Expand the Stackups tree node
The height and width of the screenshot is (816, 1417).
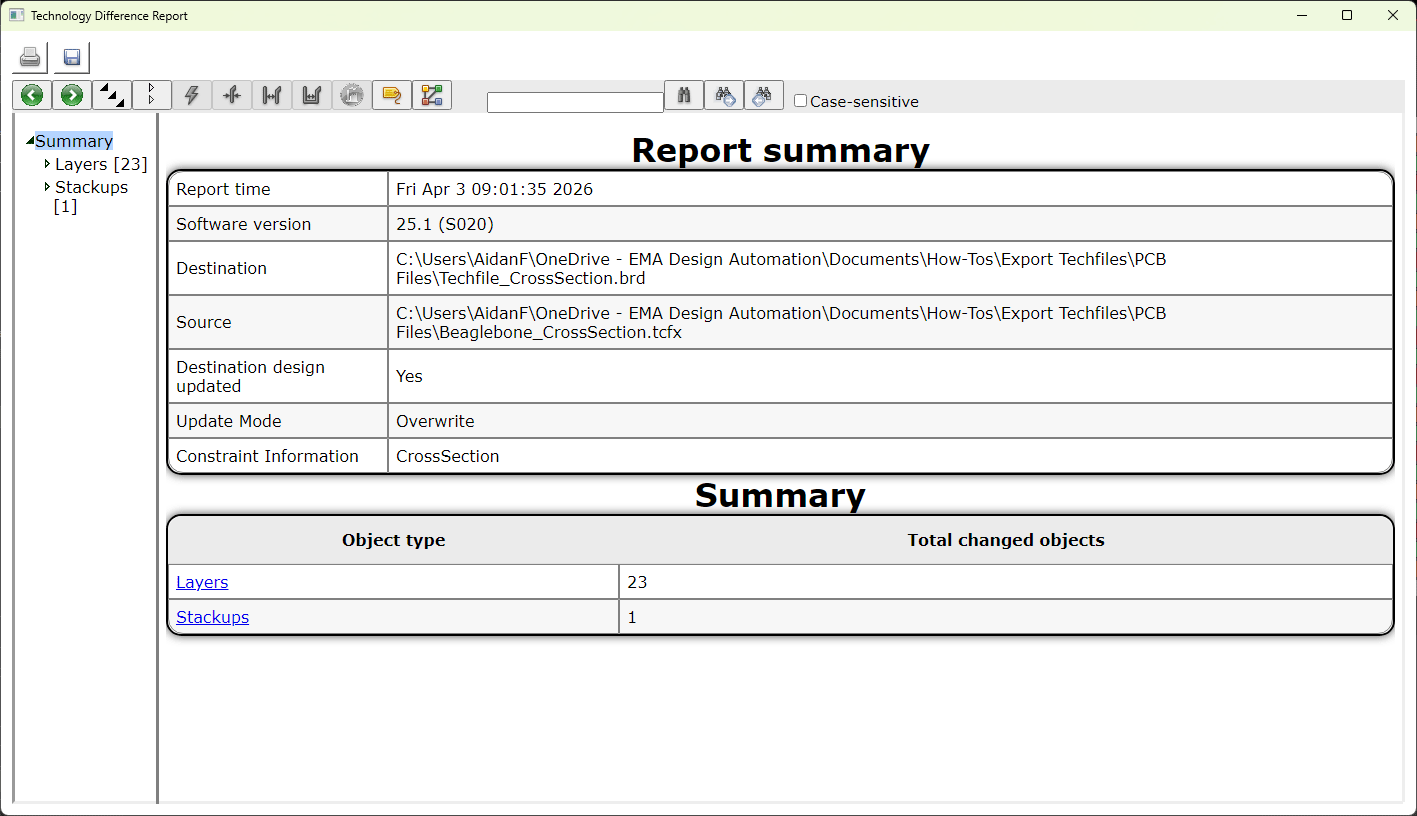[x=47, y=187]
